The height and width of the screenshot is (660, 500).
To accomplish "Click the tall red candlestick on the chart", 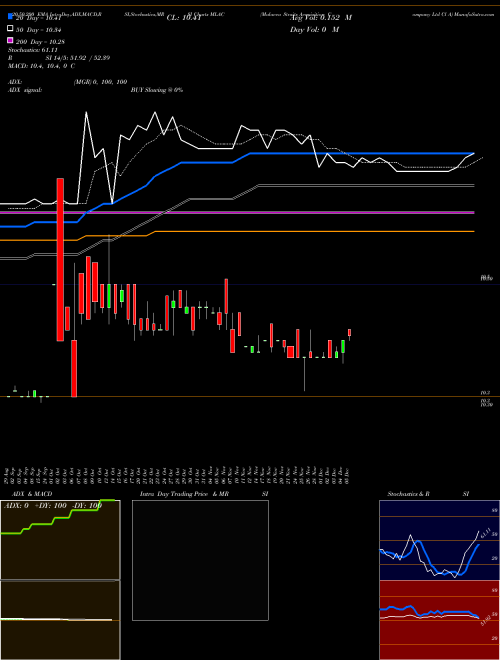I will pos(60,259).
